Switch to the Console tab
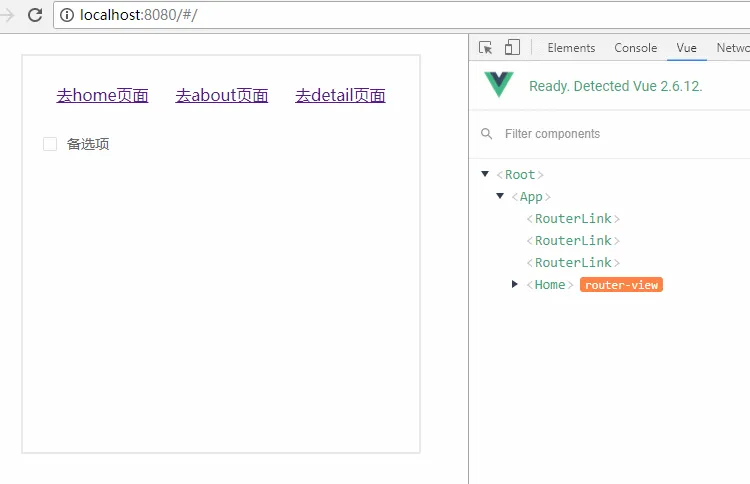Image resolution: width=750 pixels, height=484 pixels. tap(635, 48)
